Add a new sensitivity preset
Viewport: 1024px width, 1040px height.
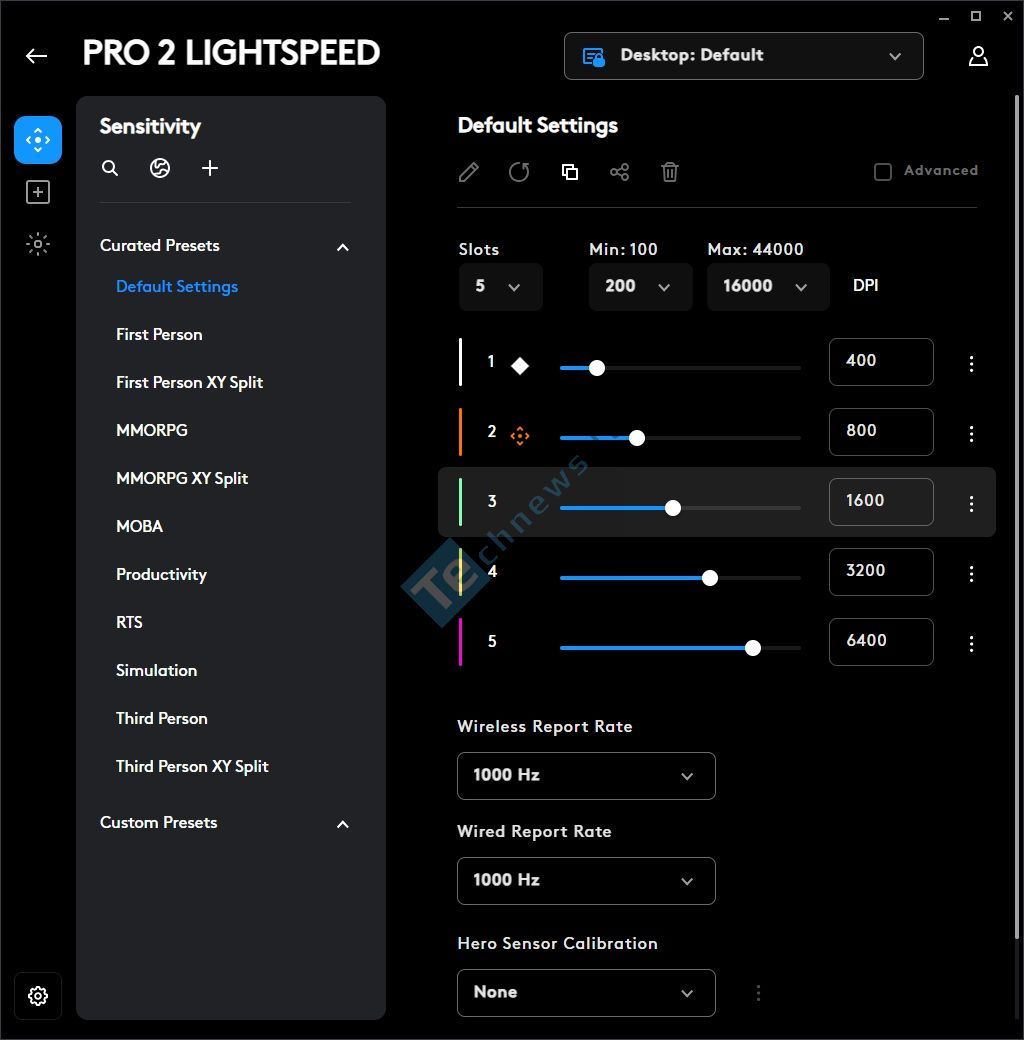(210, 168)
